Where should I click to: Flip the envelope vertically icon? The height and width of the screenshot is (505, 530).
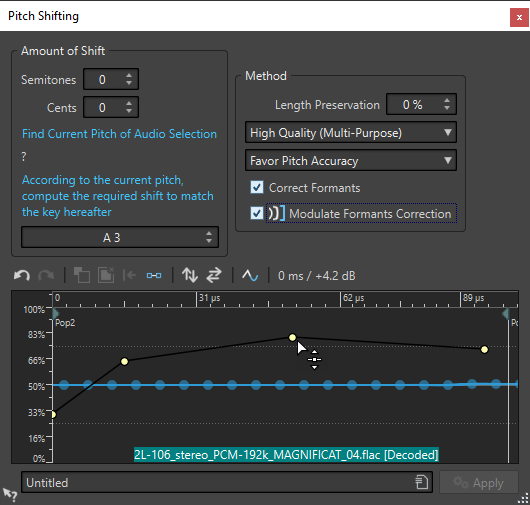pos(190,275)
